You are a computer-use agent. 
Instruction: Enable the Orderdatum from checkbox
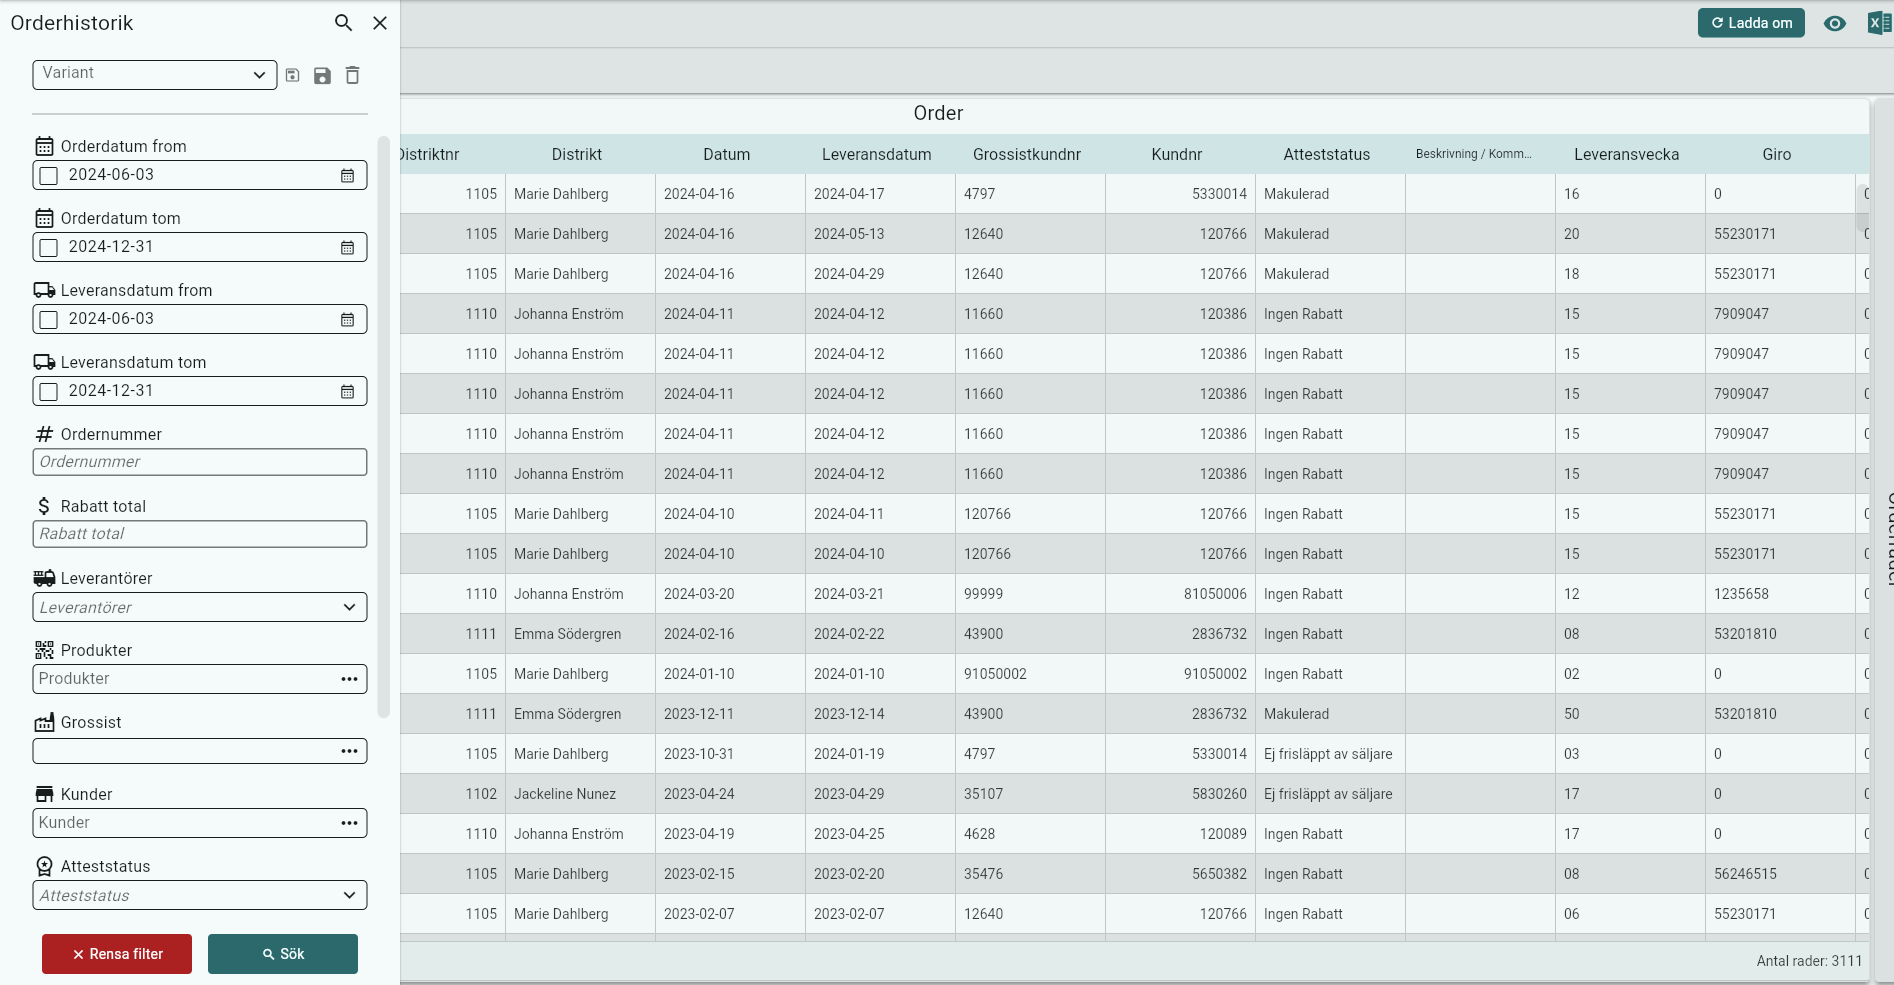click(x=49, y=176)
